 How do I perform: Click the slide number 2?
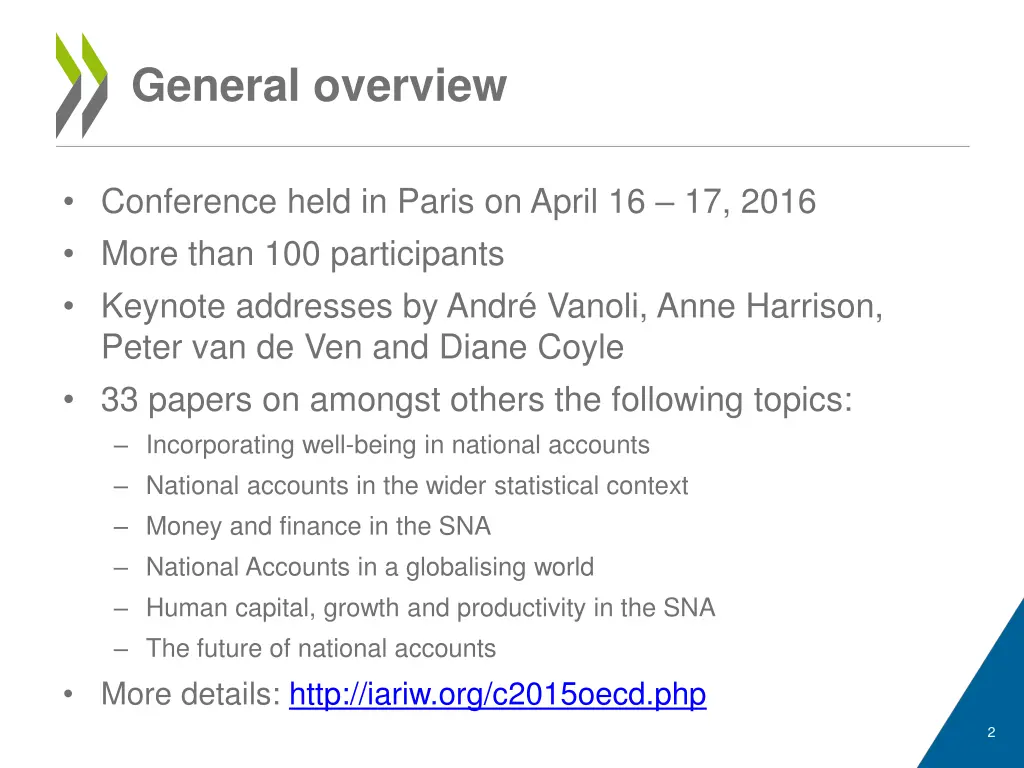click(x=991, y=732)
